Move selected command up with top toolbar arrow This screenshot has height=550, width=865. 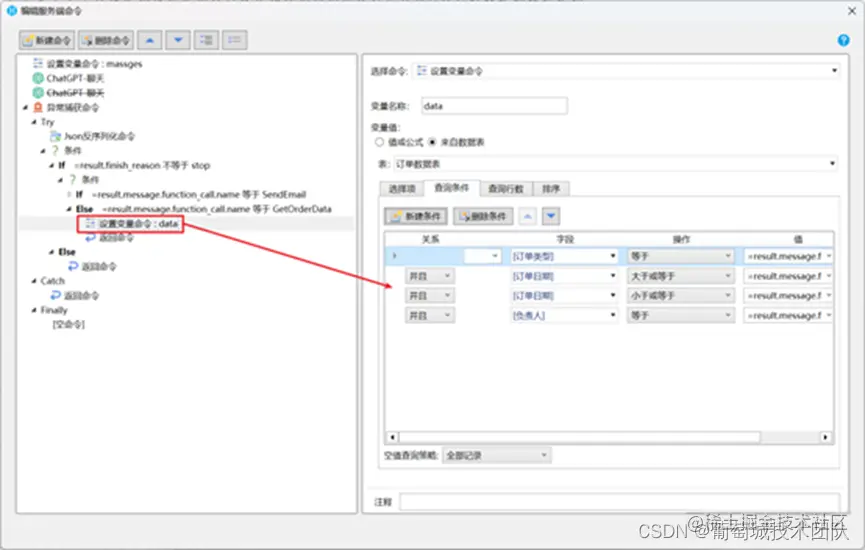(x=149, y=40)
